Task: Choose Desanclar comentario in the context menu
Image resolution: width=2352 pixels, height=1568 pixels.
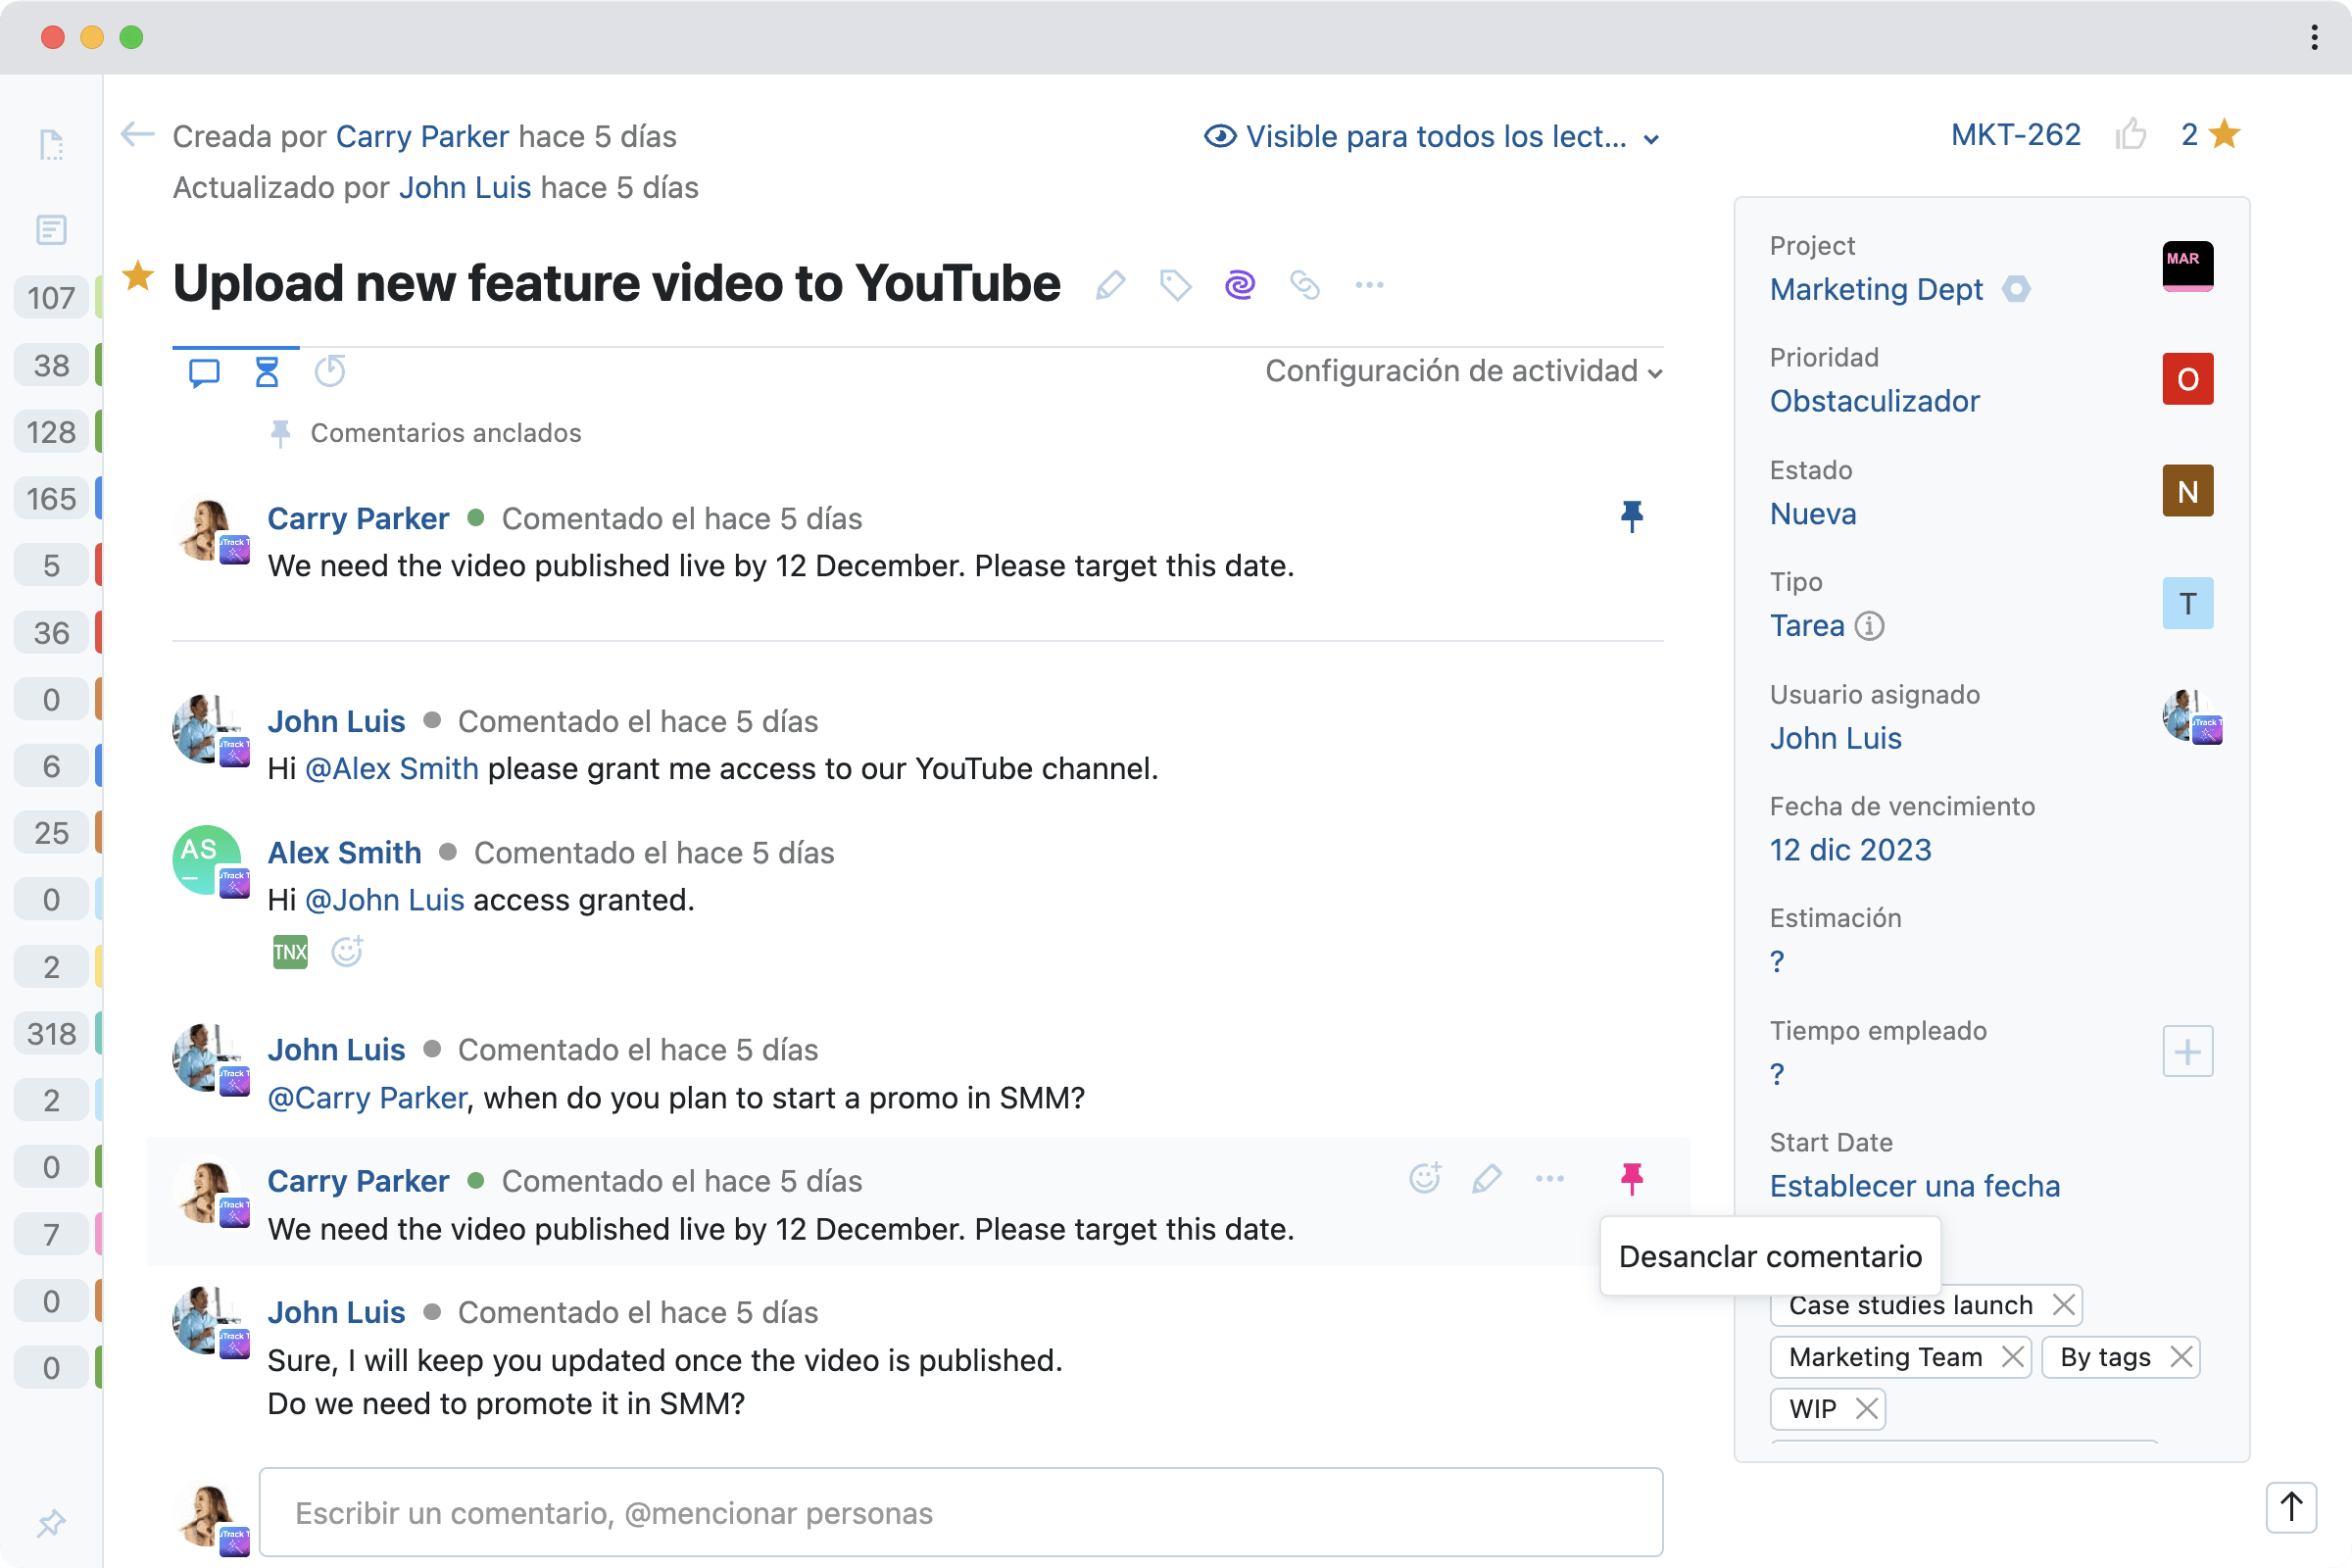Action: pos(1770,1255)
